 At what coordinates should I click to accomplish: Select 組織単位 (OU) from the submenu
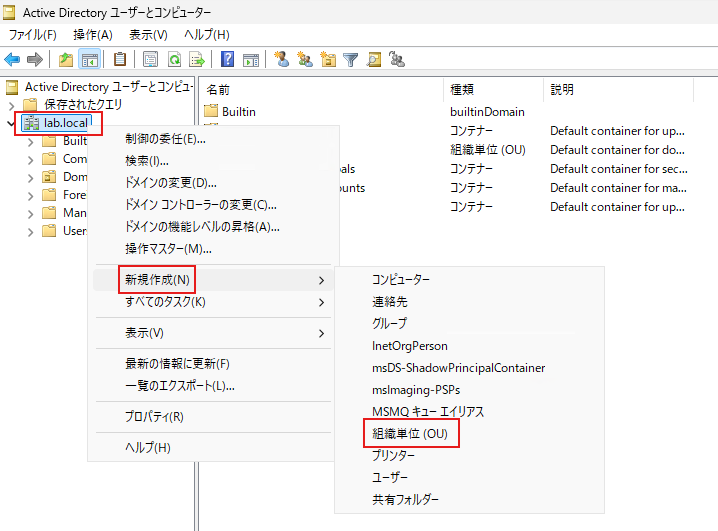(409, 433)
